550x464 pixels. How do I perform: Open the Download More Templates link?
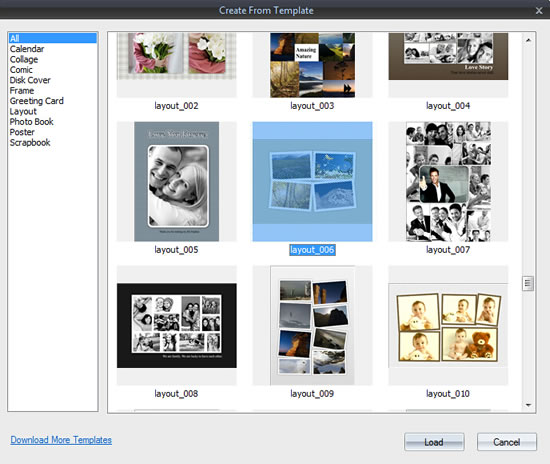[61, 440]
